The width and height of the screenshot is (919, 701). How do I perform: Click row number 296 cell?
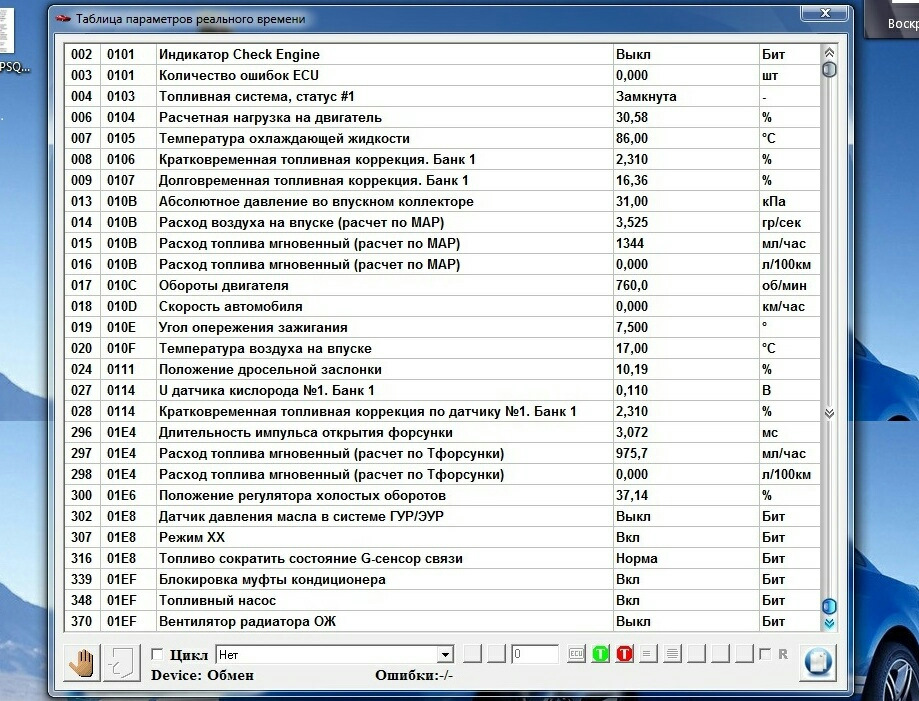point(83,433)
